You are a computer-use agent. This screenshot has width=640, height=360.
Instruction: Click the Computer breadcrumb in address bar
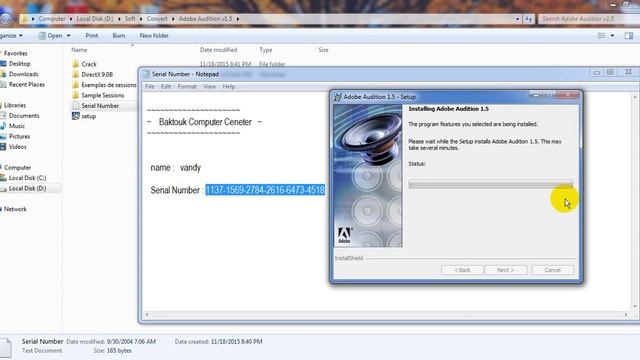pyautogui.click(x=52, y=19)
